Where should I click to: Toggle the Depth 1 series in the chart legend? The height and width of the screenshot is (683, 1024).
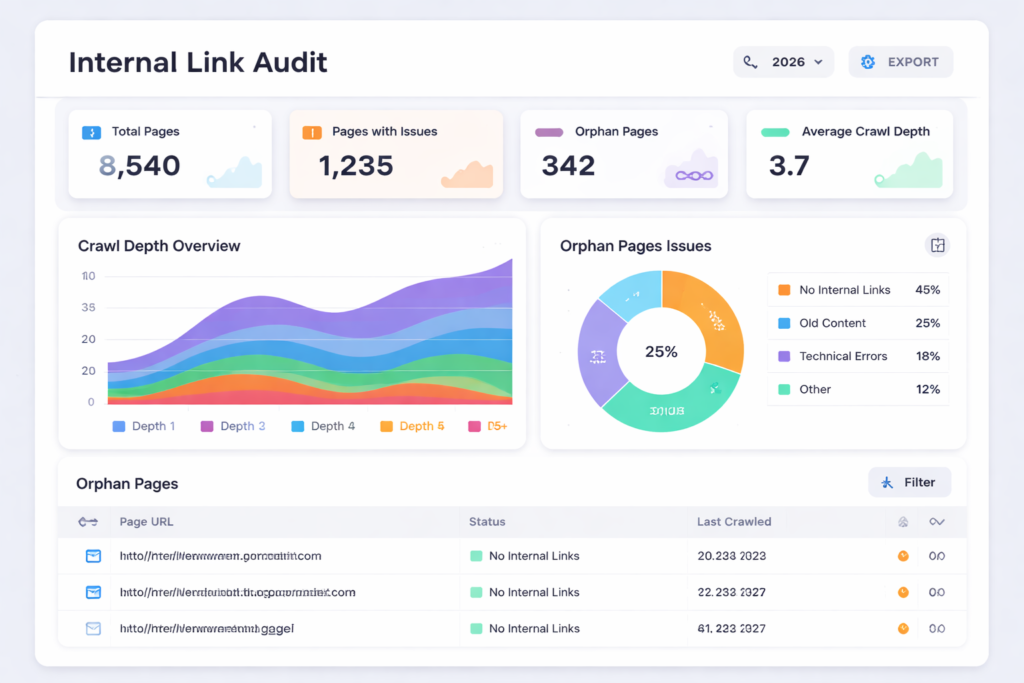(x=145, y=425)
